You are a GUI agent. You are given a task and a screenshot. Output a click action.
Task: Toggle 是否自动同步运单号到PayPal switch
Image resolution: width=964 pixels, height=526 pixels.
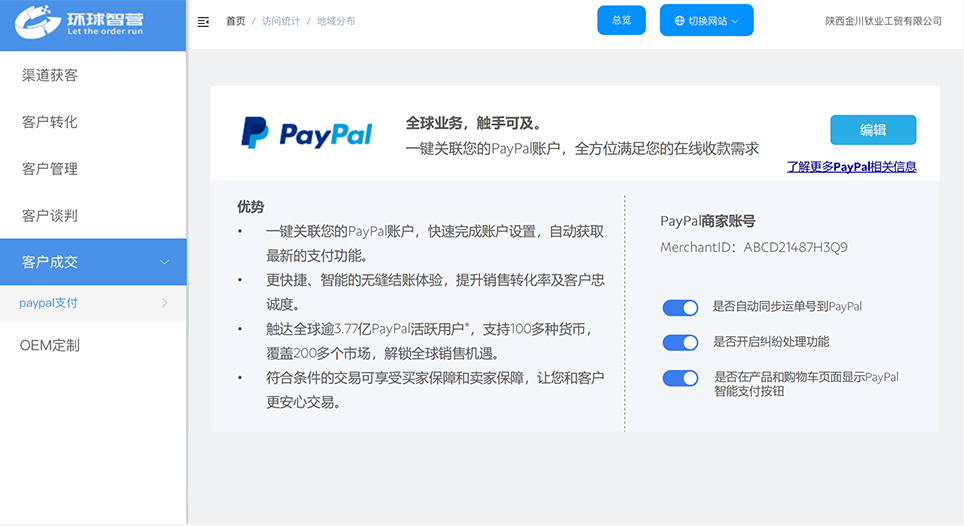(x=680, y=307)
